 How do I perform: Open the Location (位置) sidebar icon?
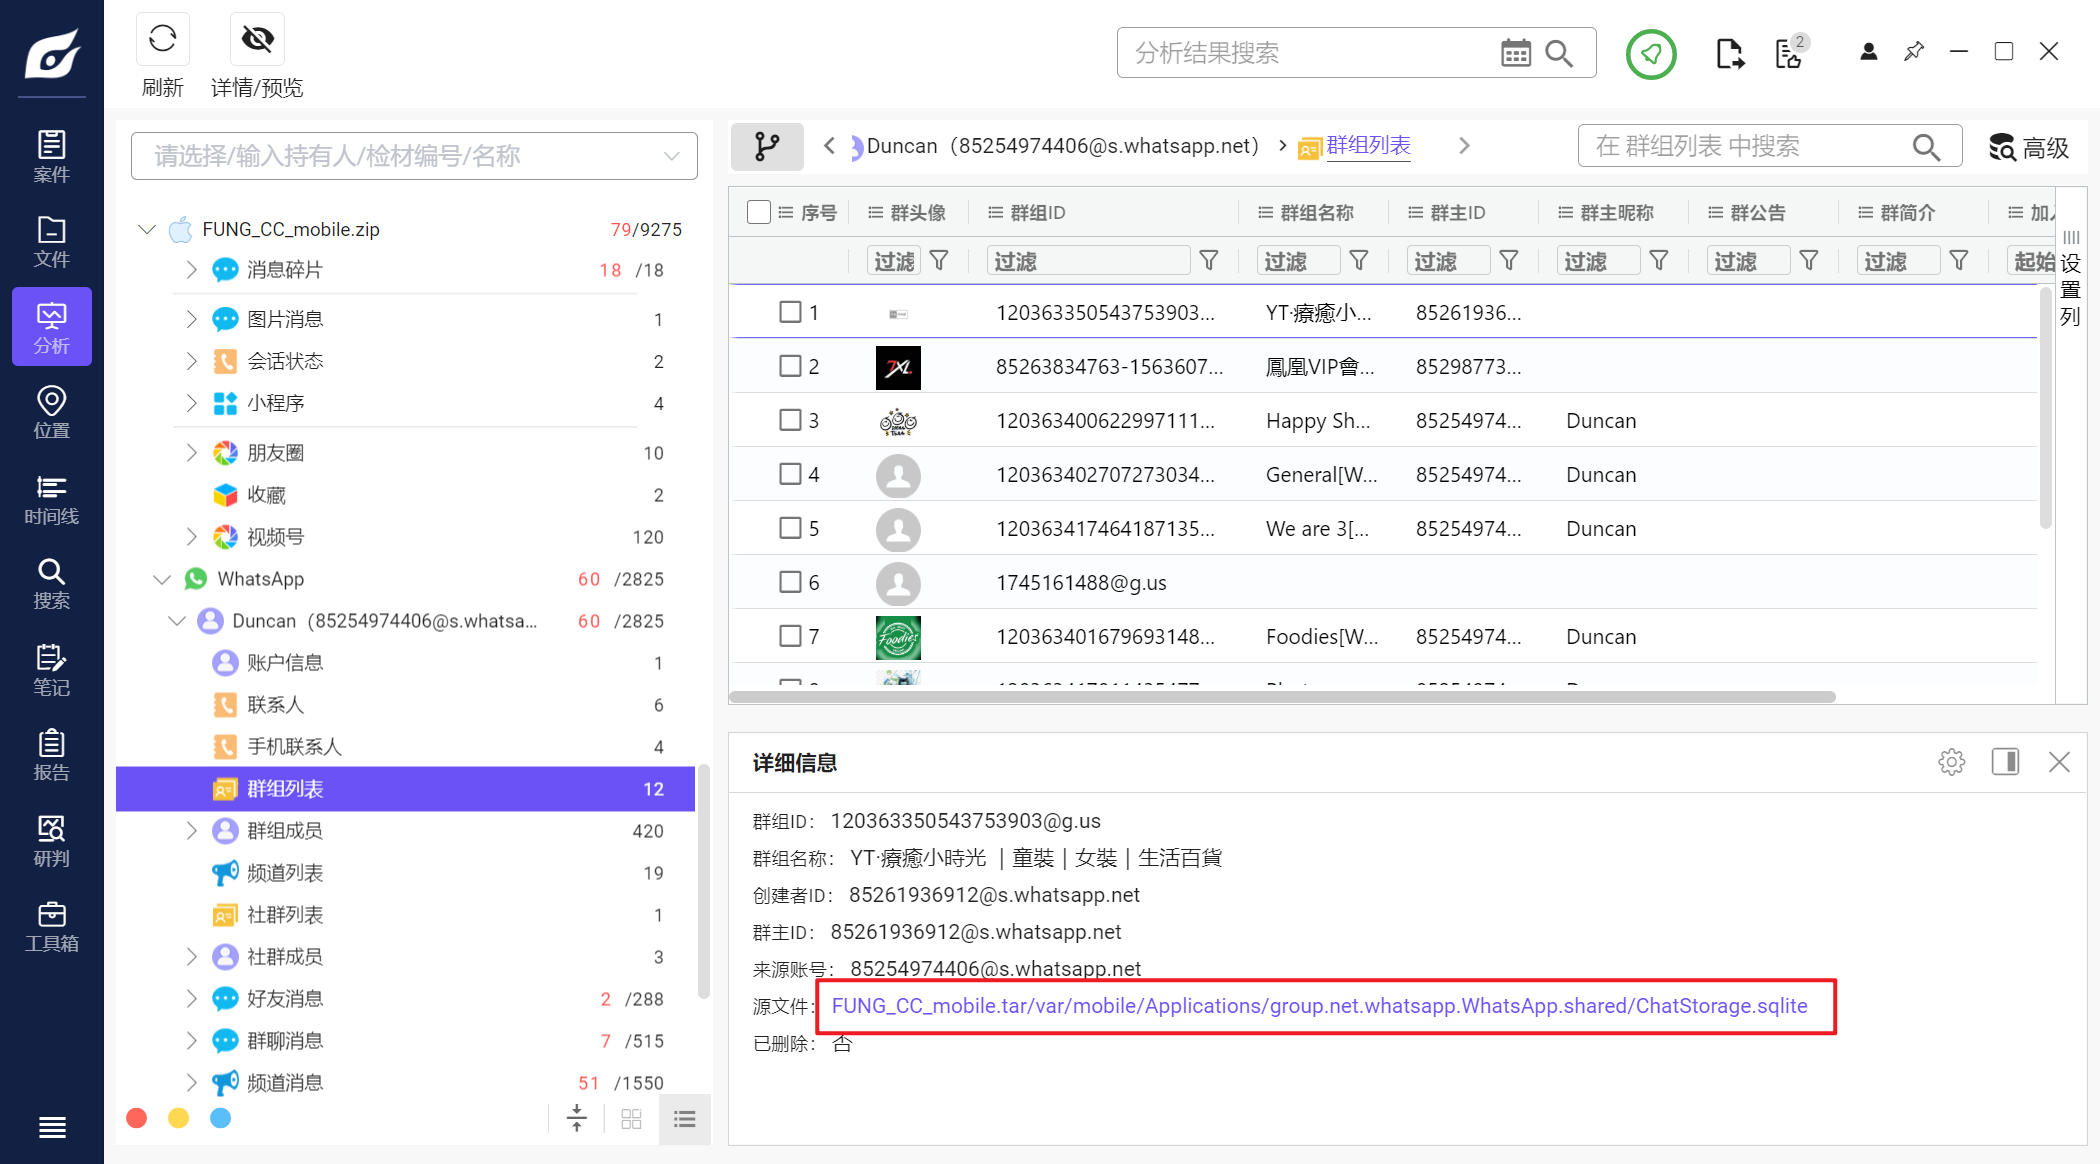(51, 412)
